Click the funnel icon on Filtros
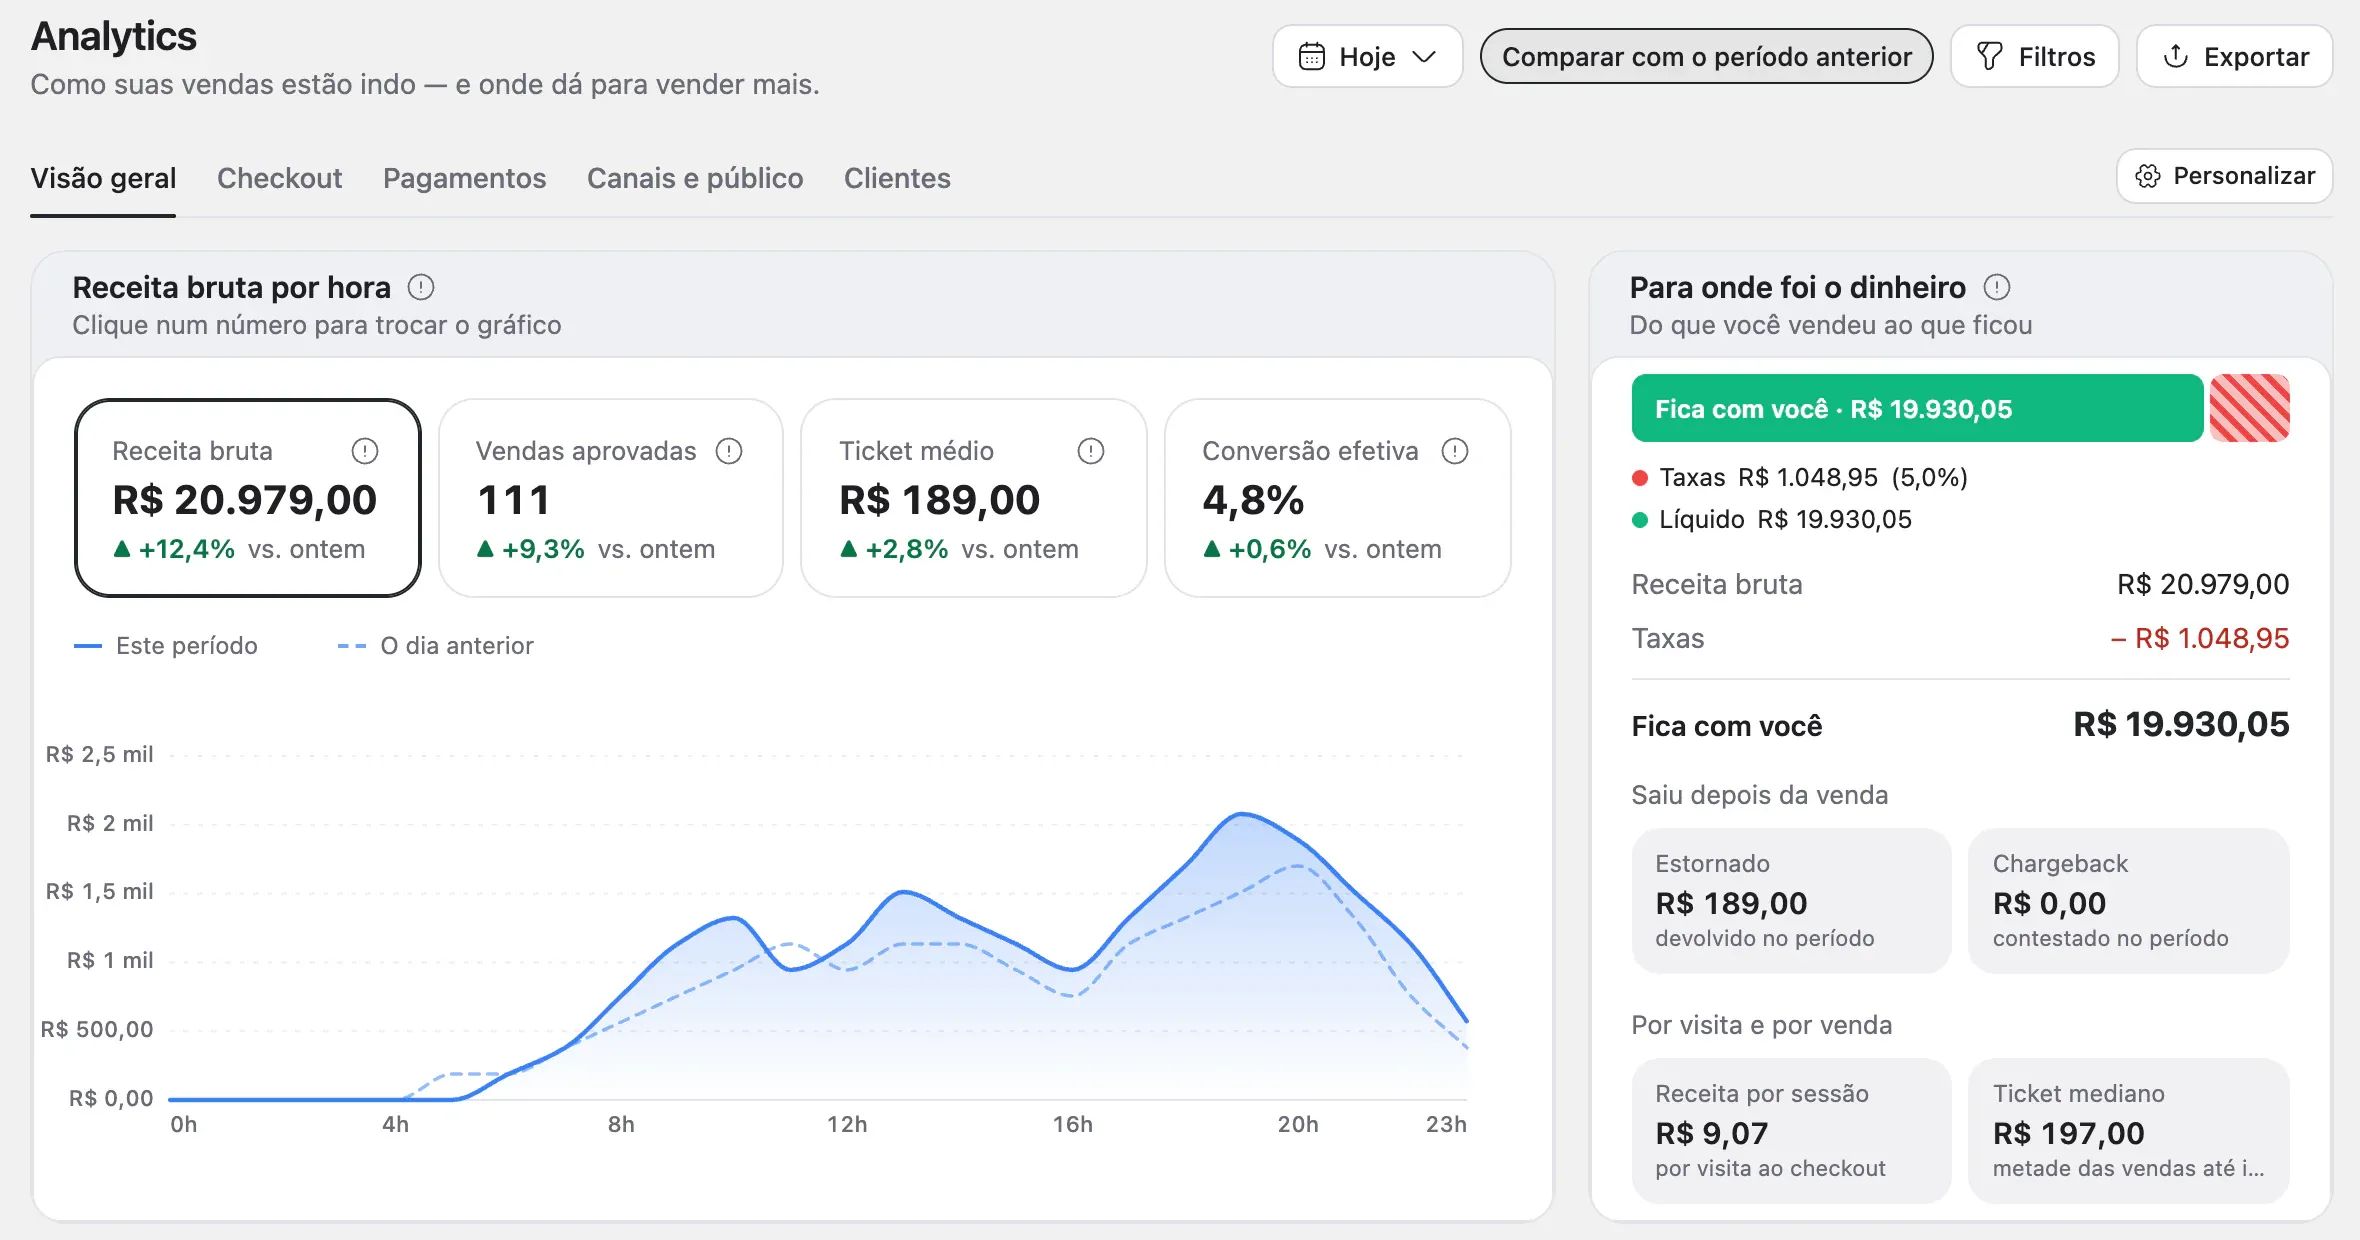Screen dimensions: 2360x1240 1990,56
